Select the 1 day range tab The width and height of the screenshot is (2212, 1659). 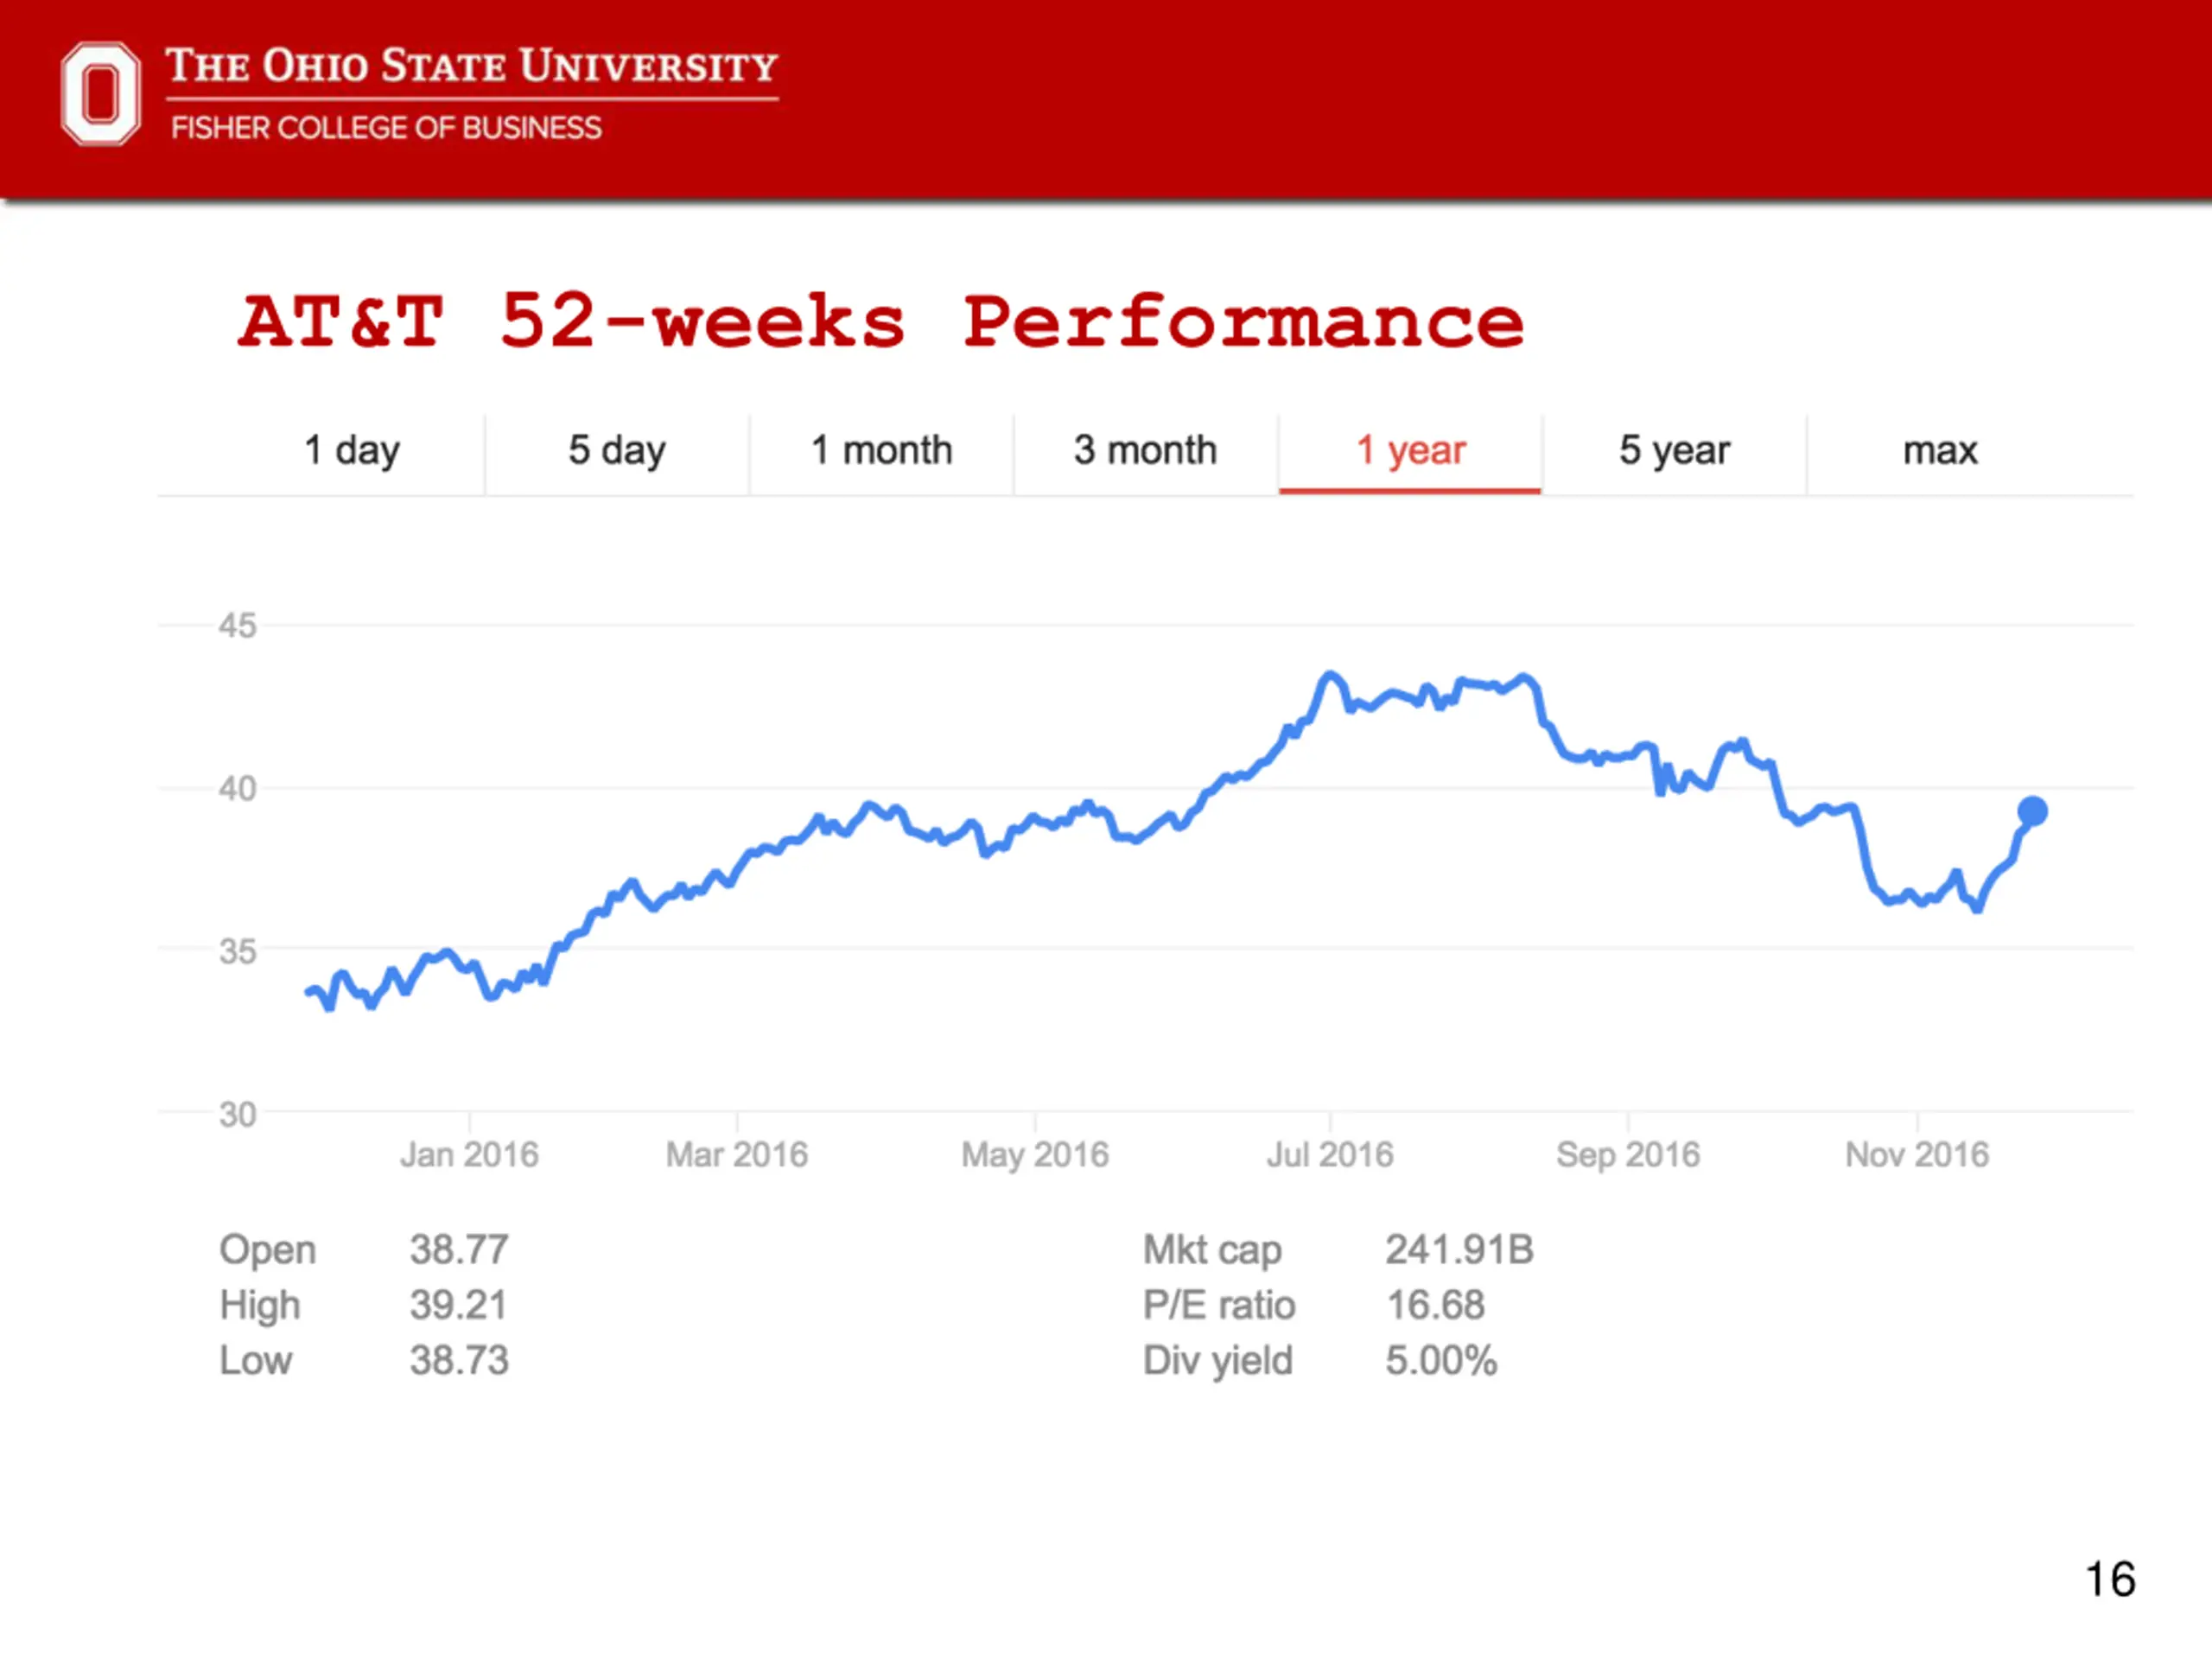coord(352,451)
